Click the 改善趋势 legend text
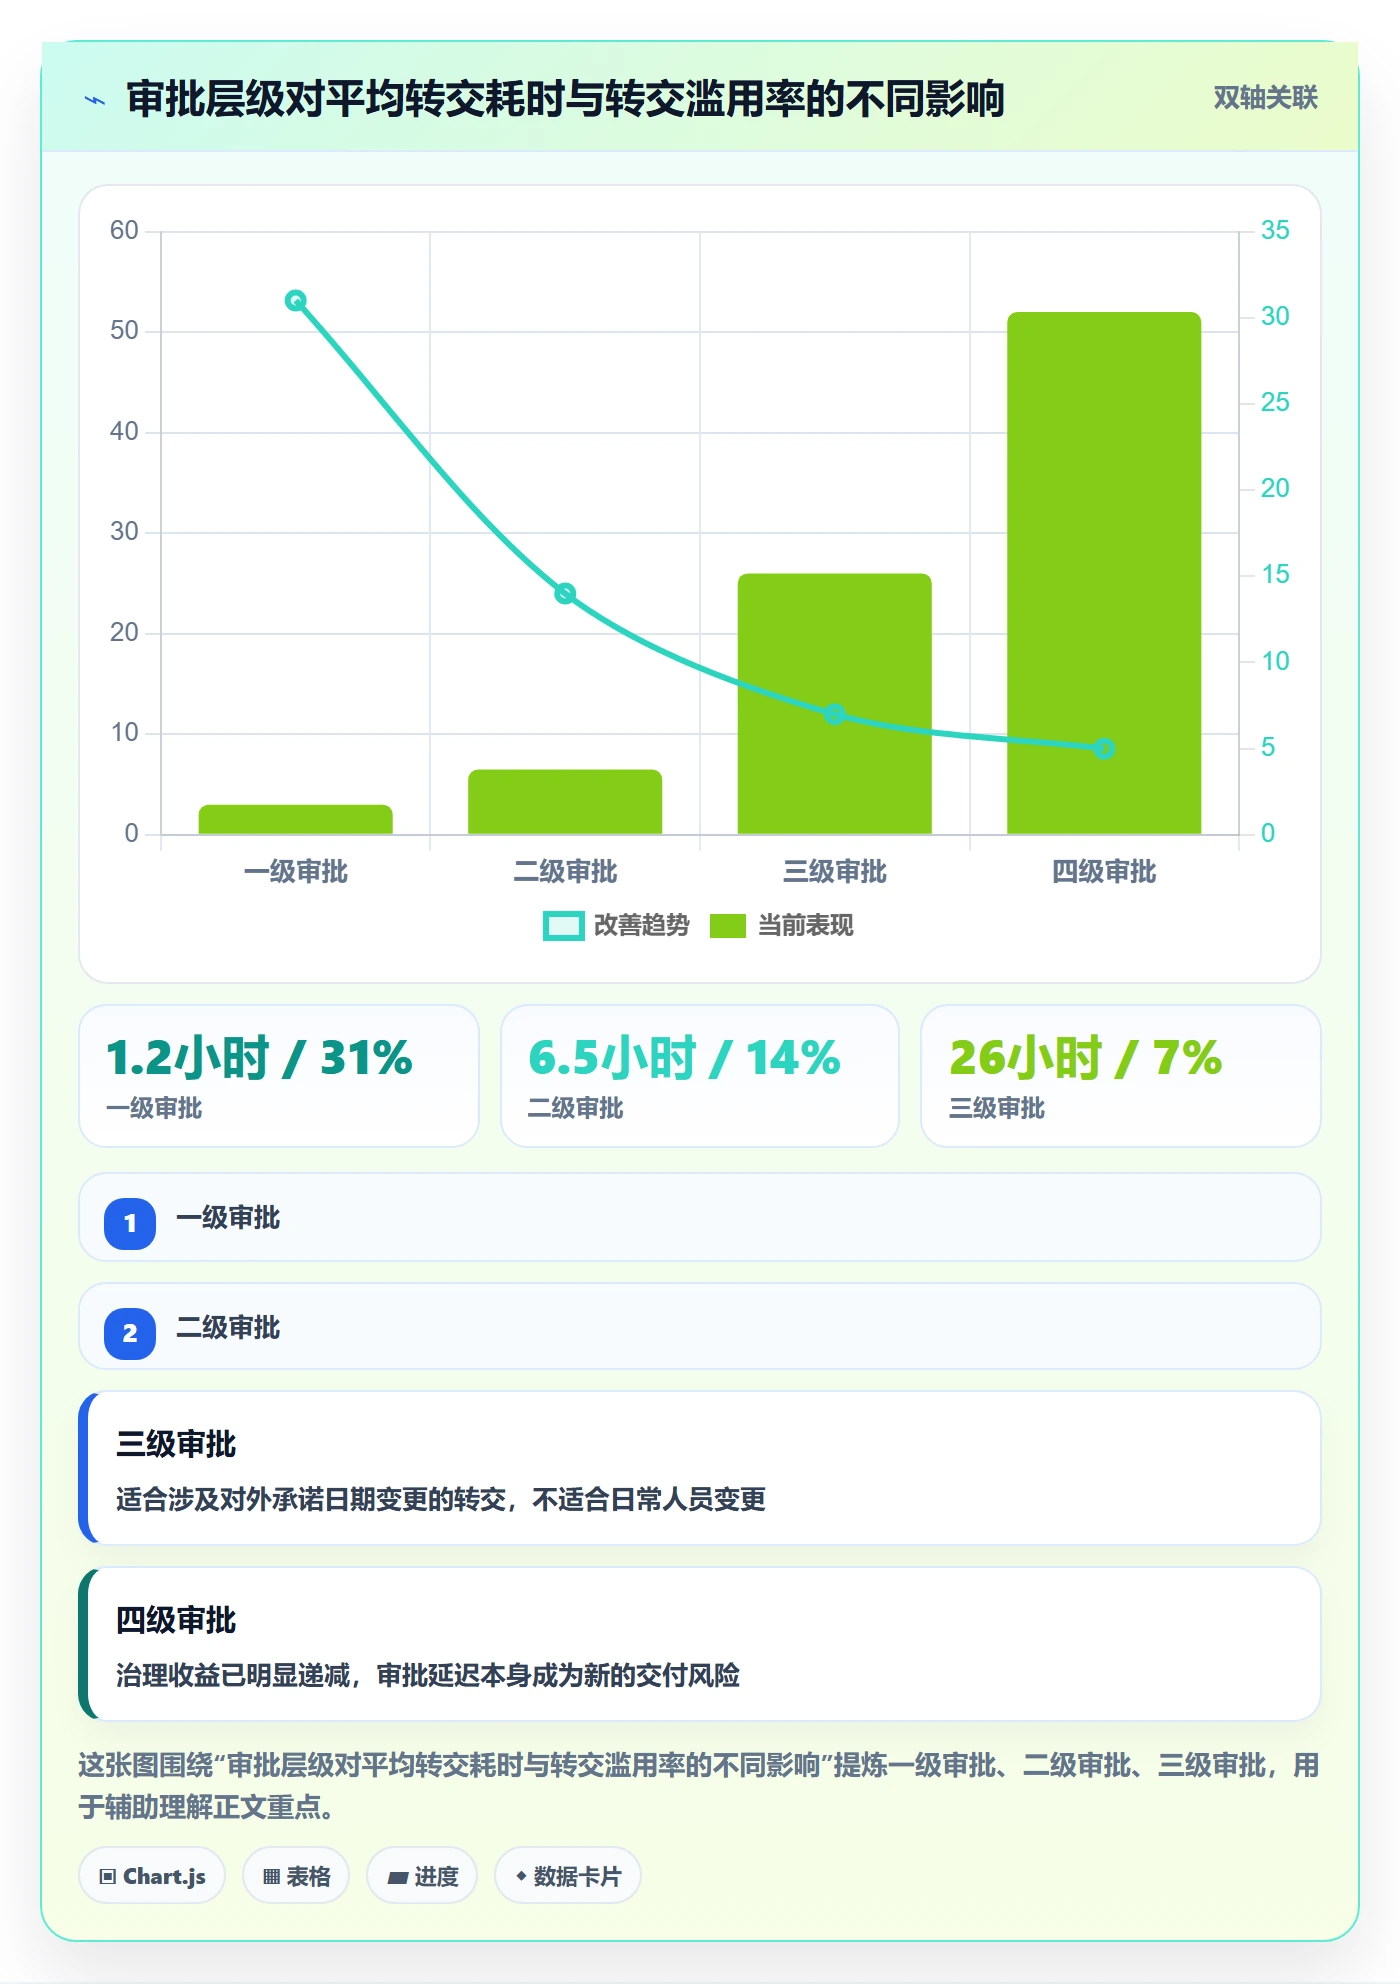The width and height of the screenshot is (1400, 1984). 641,926
